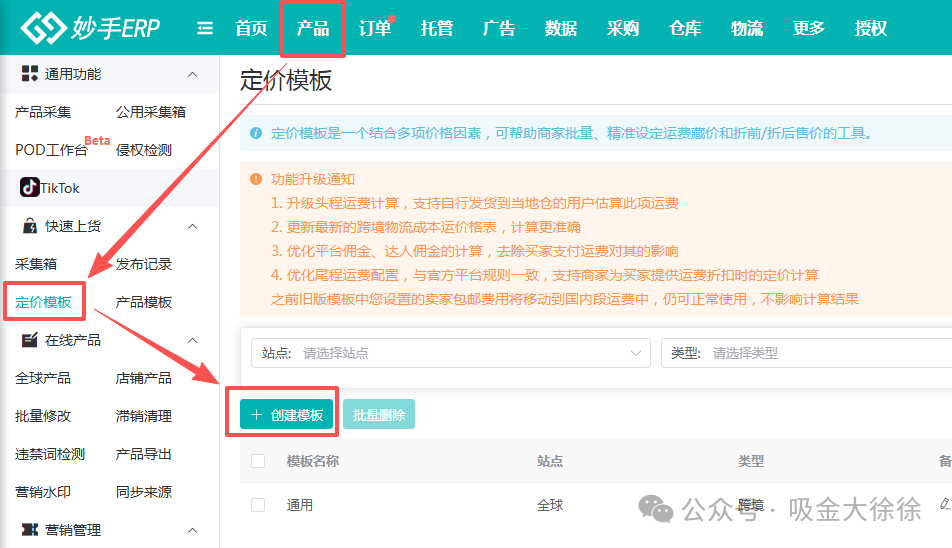Collapse the 在线产品 section chevron
The image size is (952, 548).
click(192, 340)
